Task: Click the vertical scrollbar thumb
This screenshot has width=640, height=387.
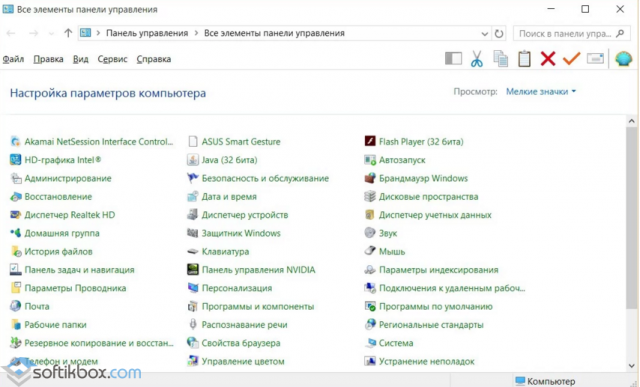Action: click(x=631, y=218)
